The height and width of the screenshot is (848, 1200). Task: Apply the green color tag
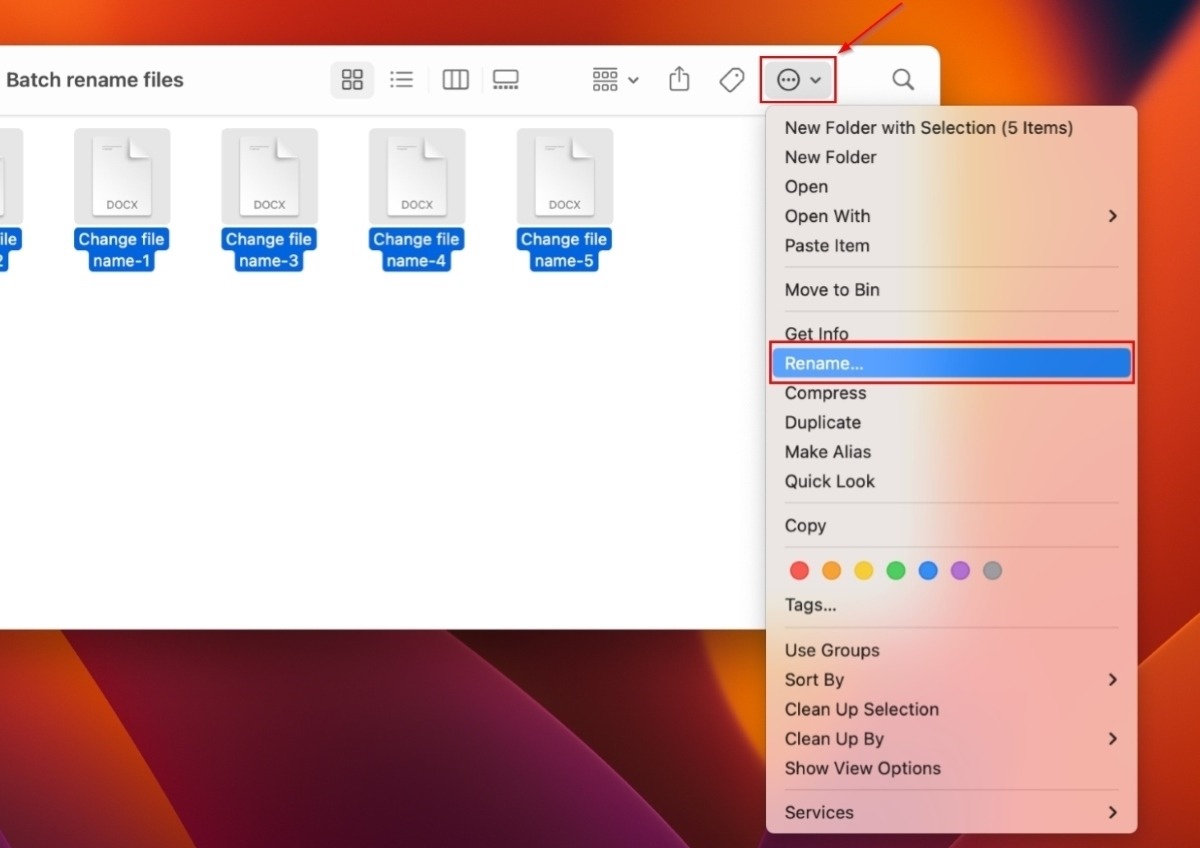(896, 570)
